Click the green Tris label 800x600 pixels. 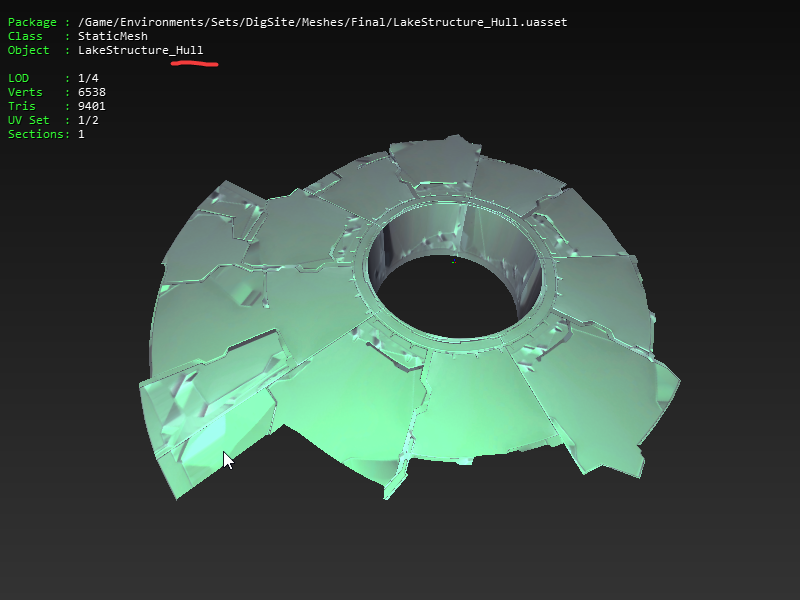pyautogui.click(x=21, y=106)
